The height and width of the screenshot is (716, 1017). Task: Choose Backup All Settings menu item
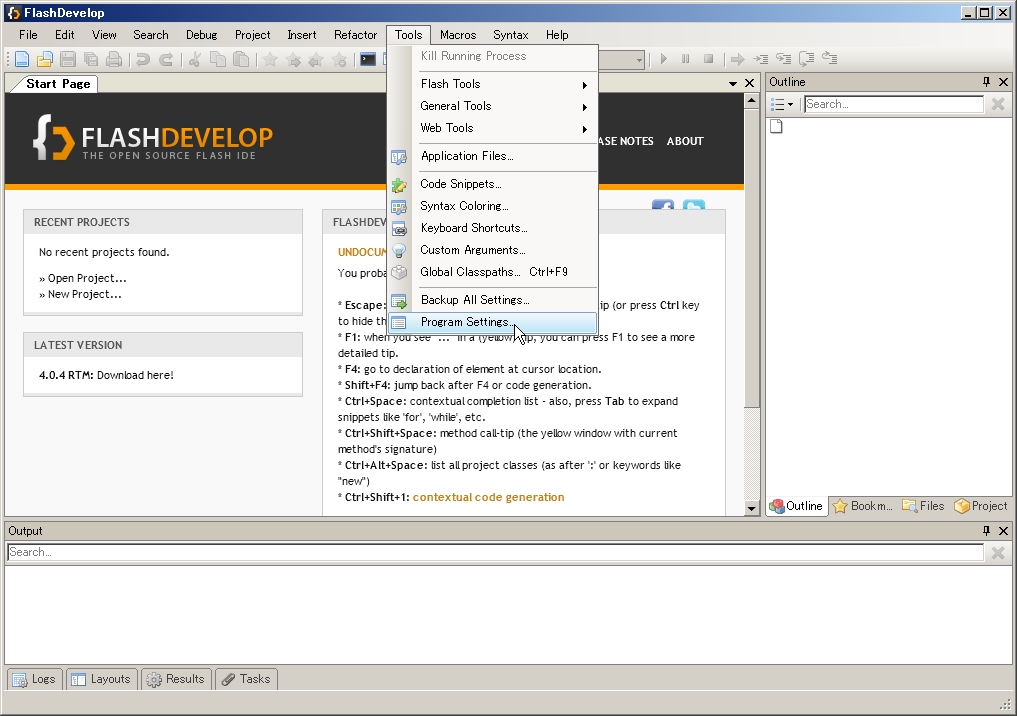click(493, 300)
